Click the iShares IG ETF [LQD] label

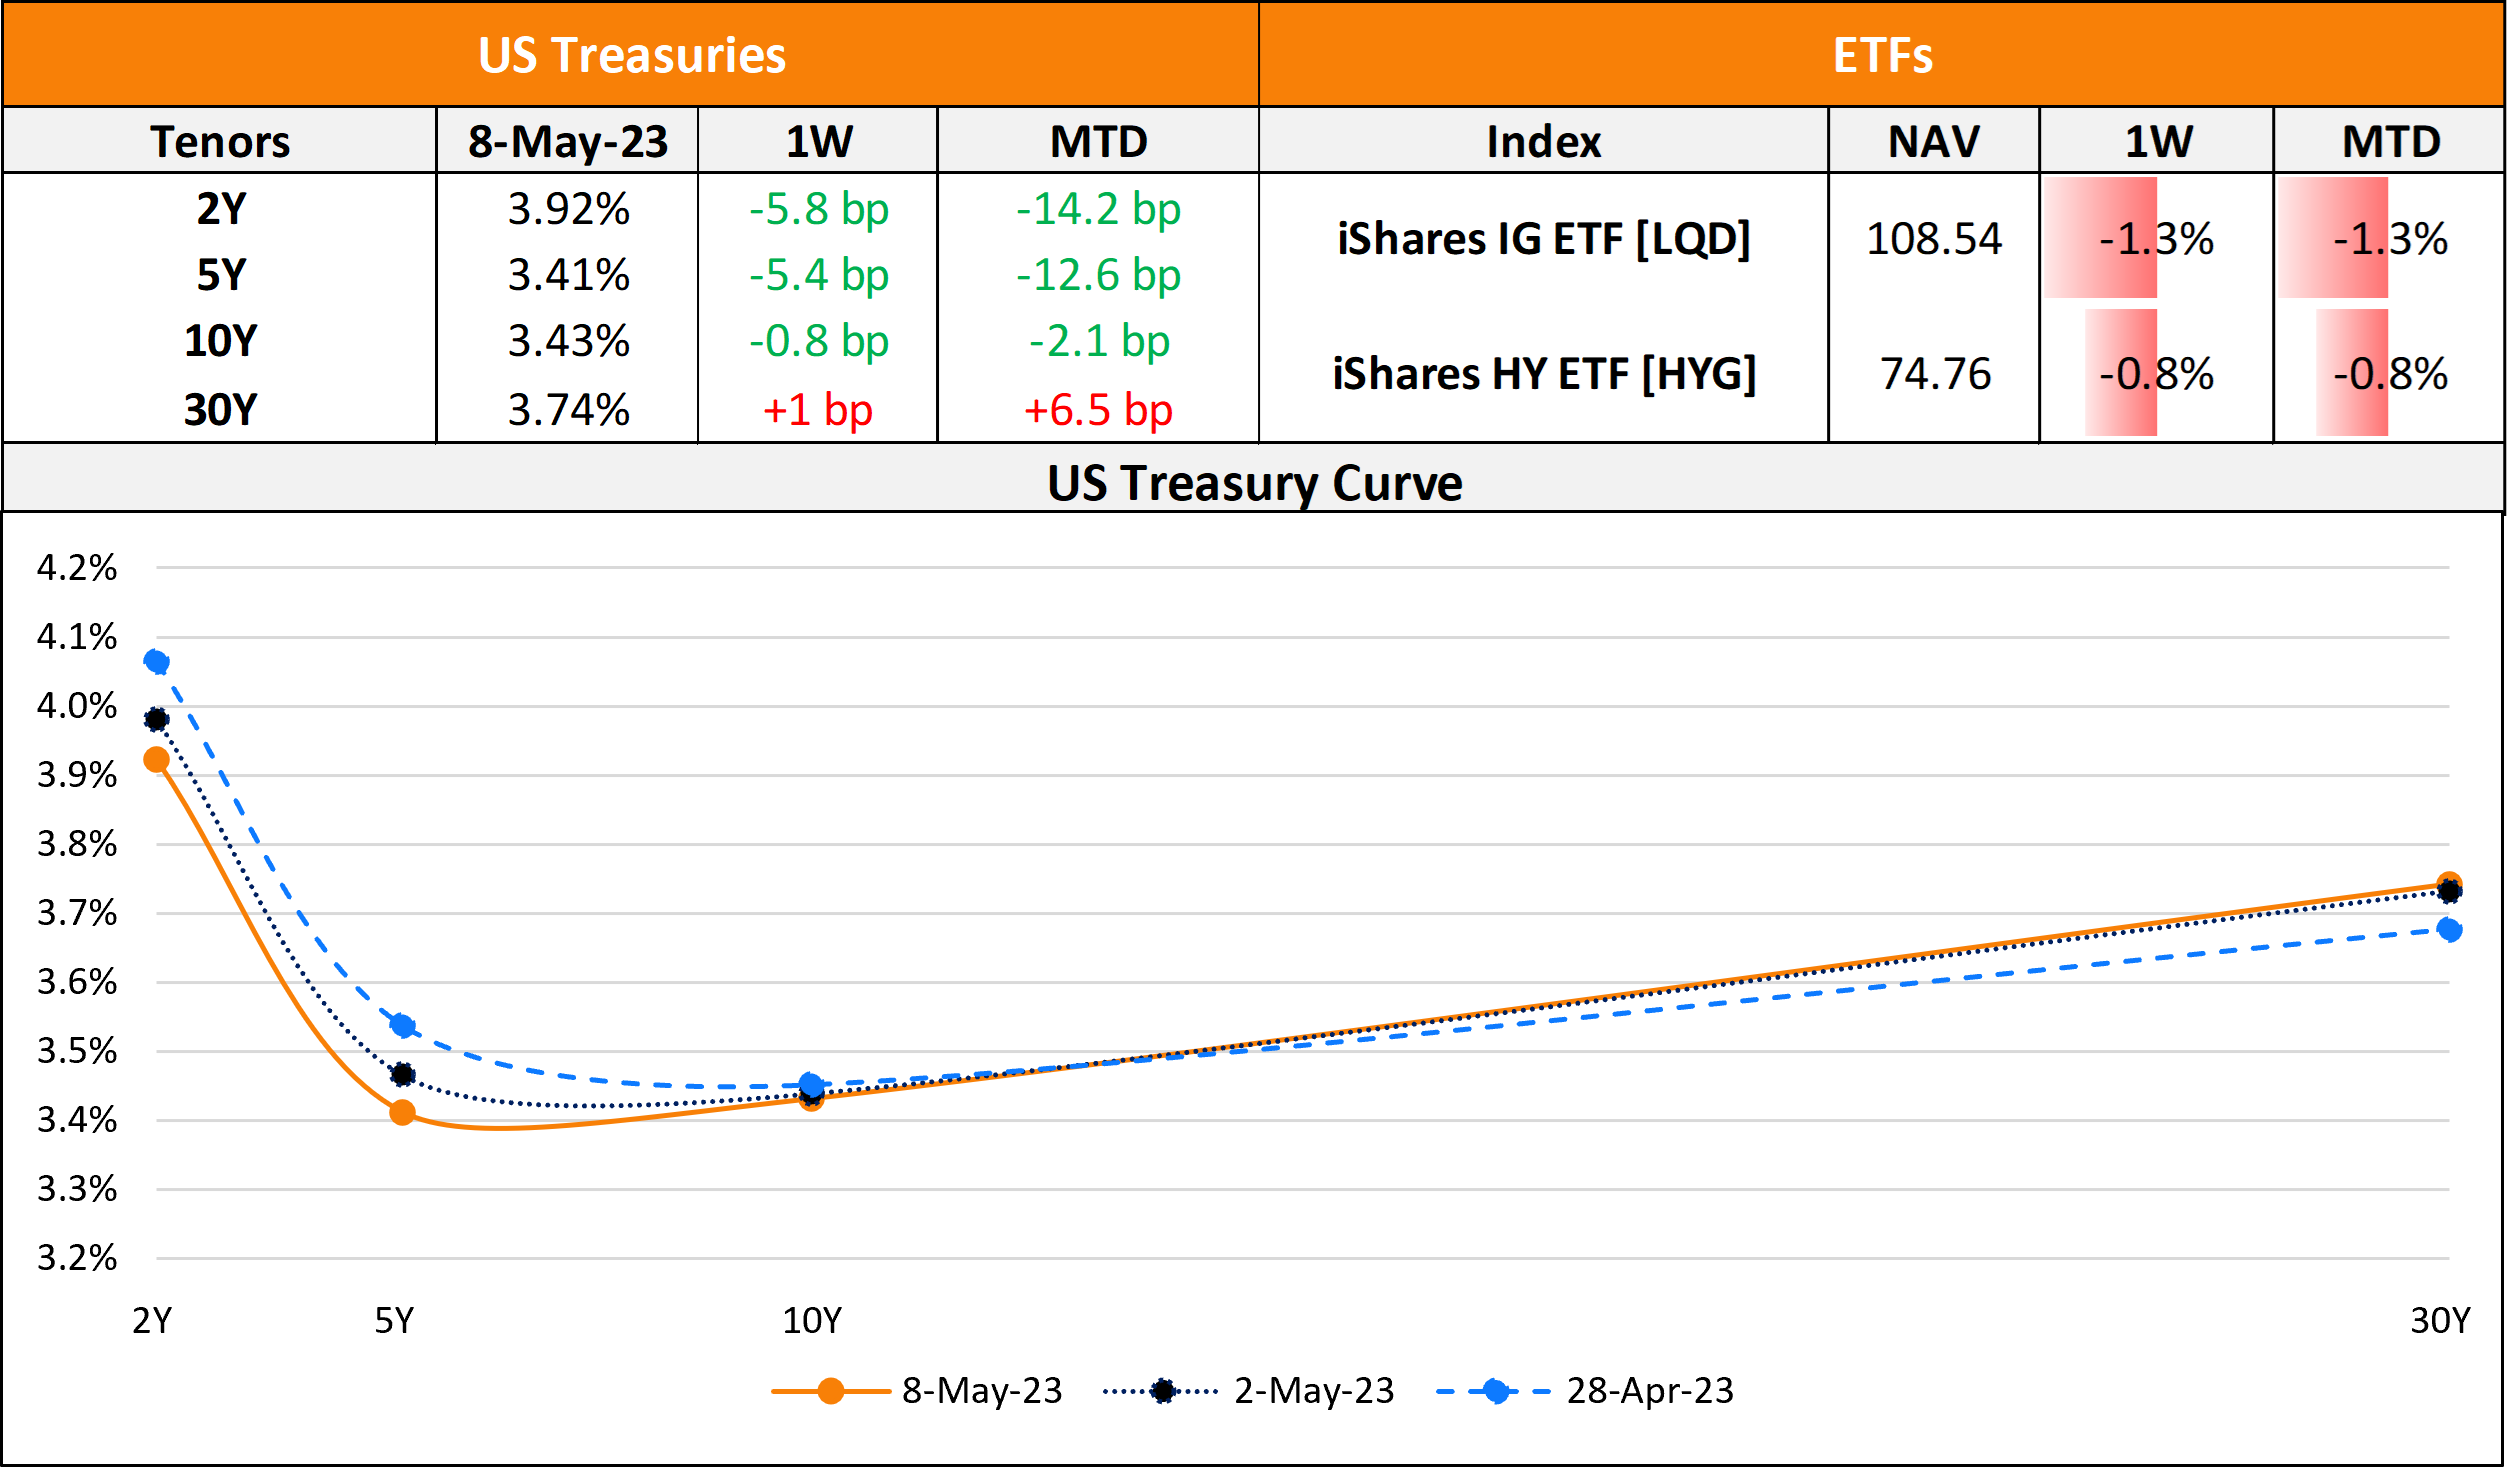[x=1543, y=239]
